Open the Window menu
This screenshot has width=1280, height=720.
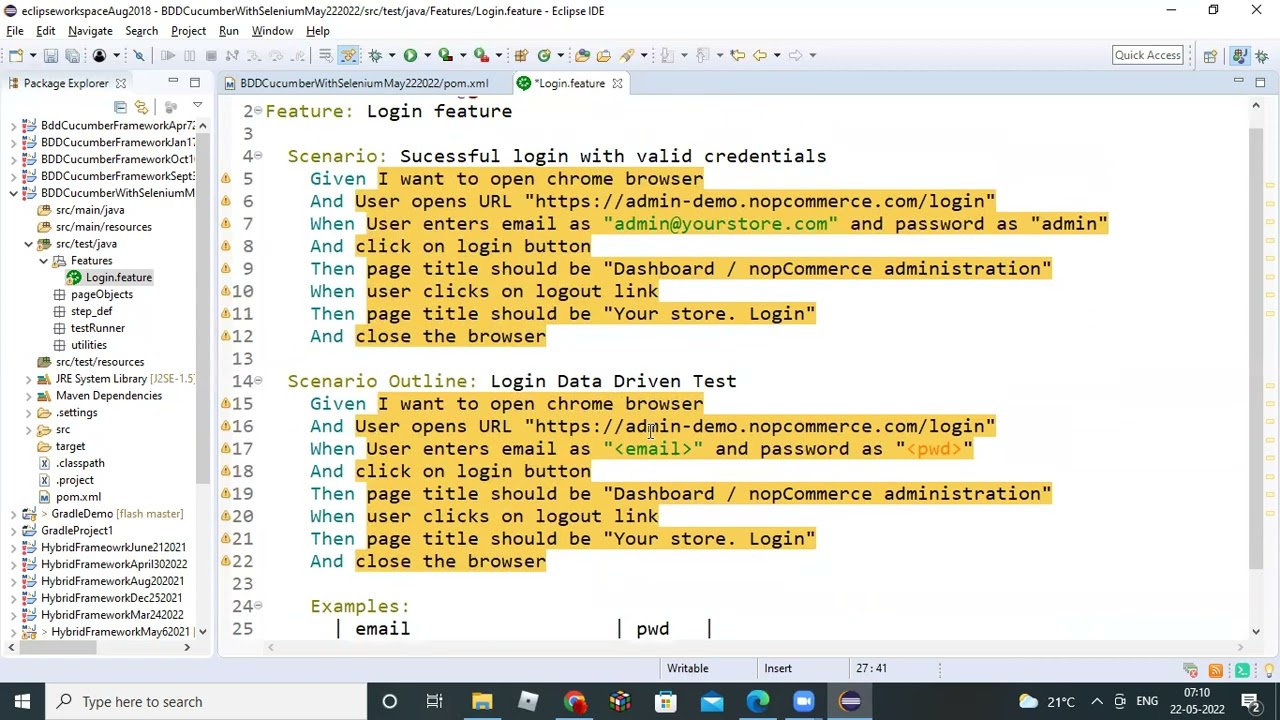tap(272, 31)
